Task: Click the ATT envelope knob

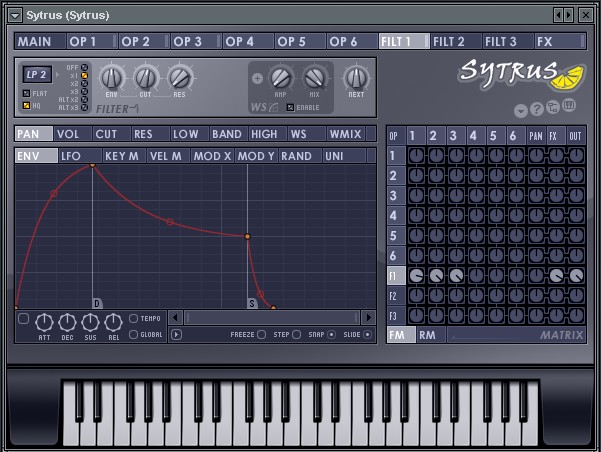Action: click(44, 322)
